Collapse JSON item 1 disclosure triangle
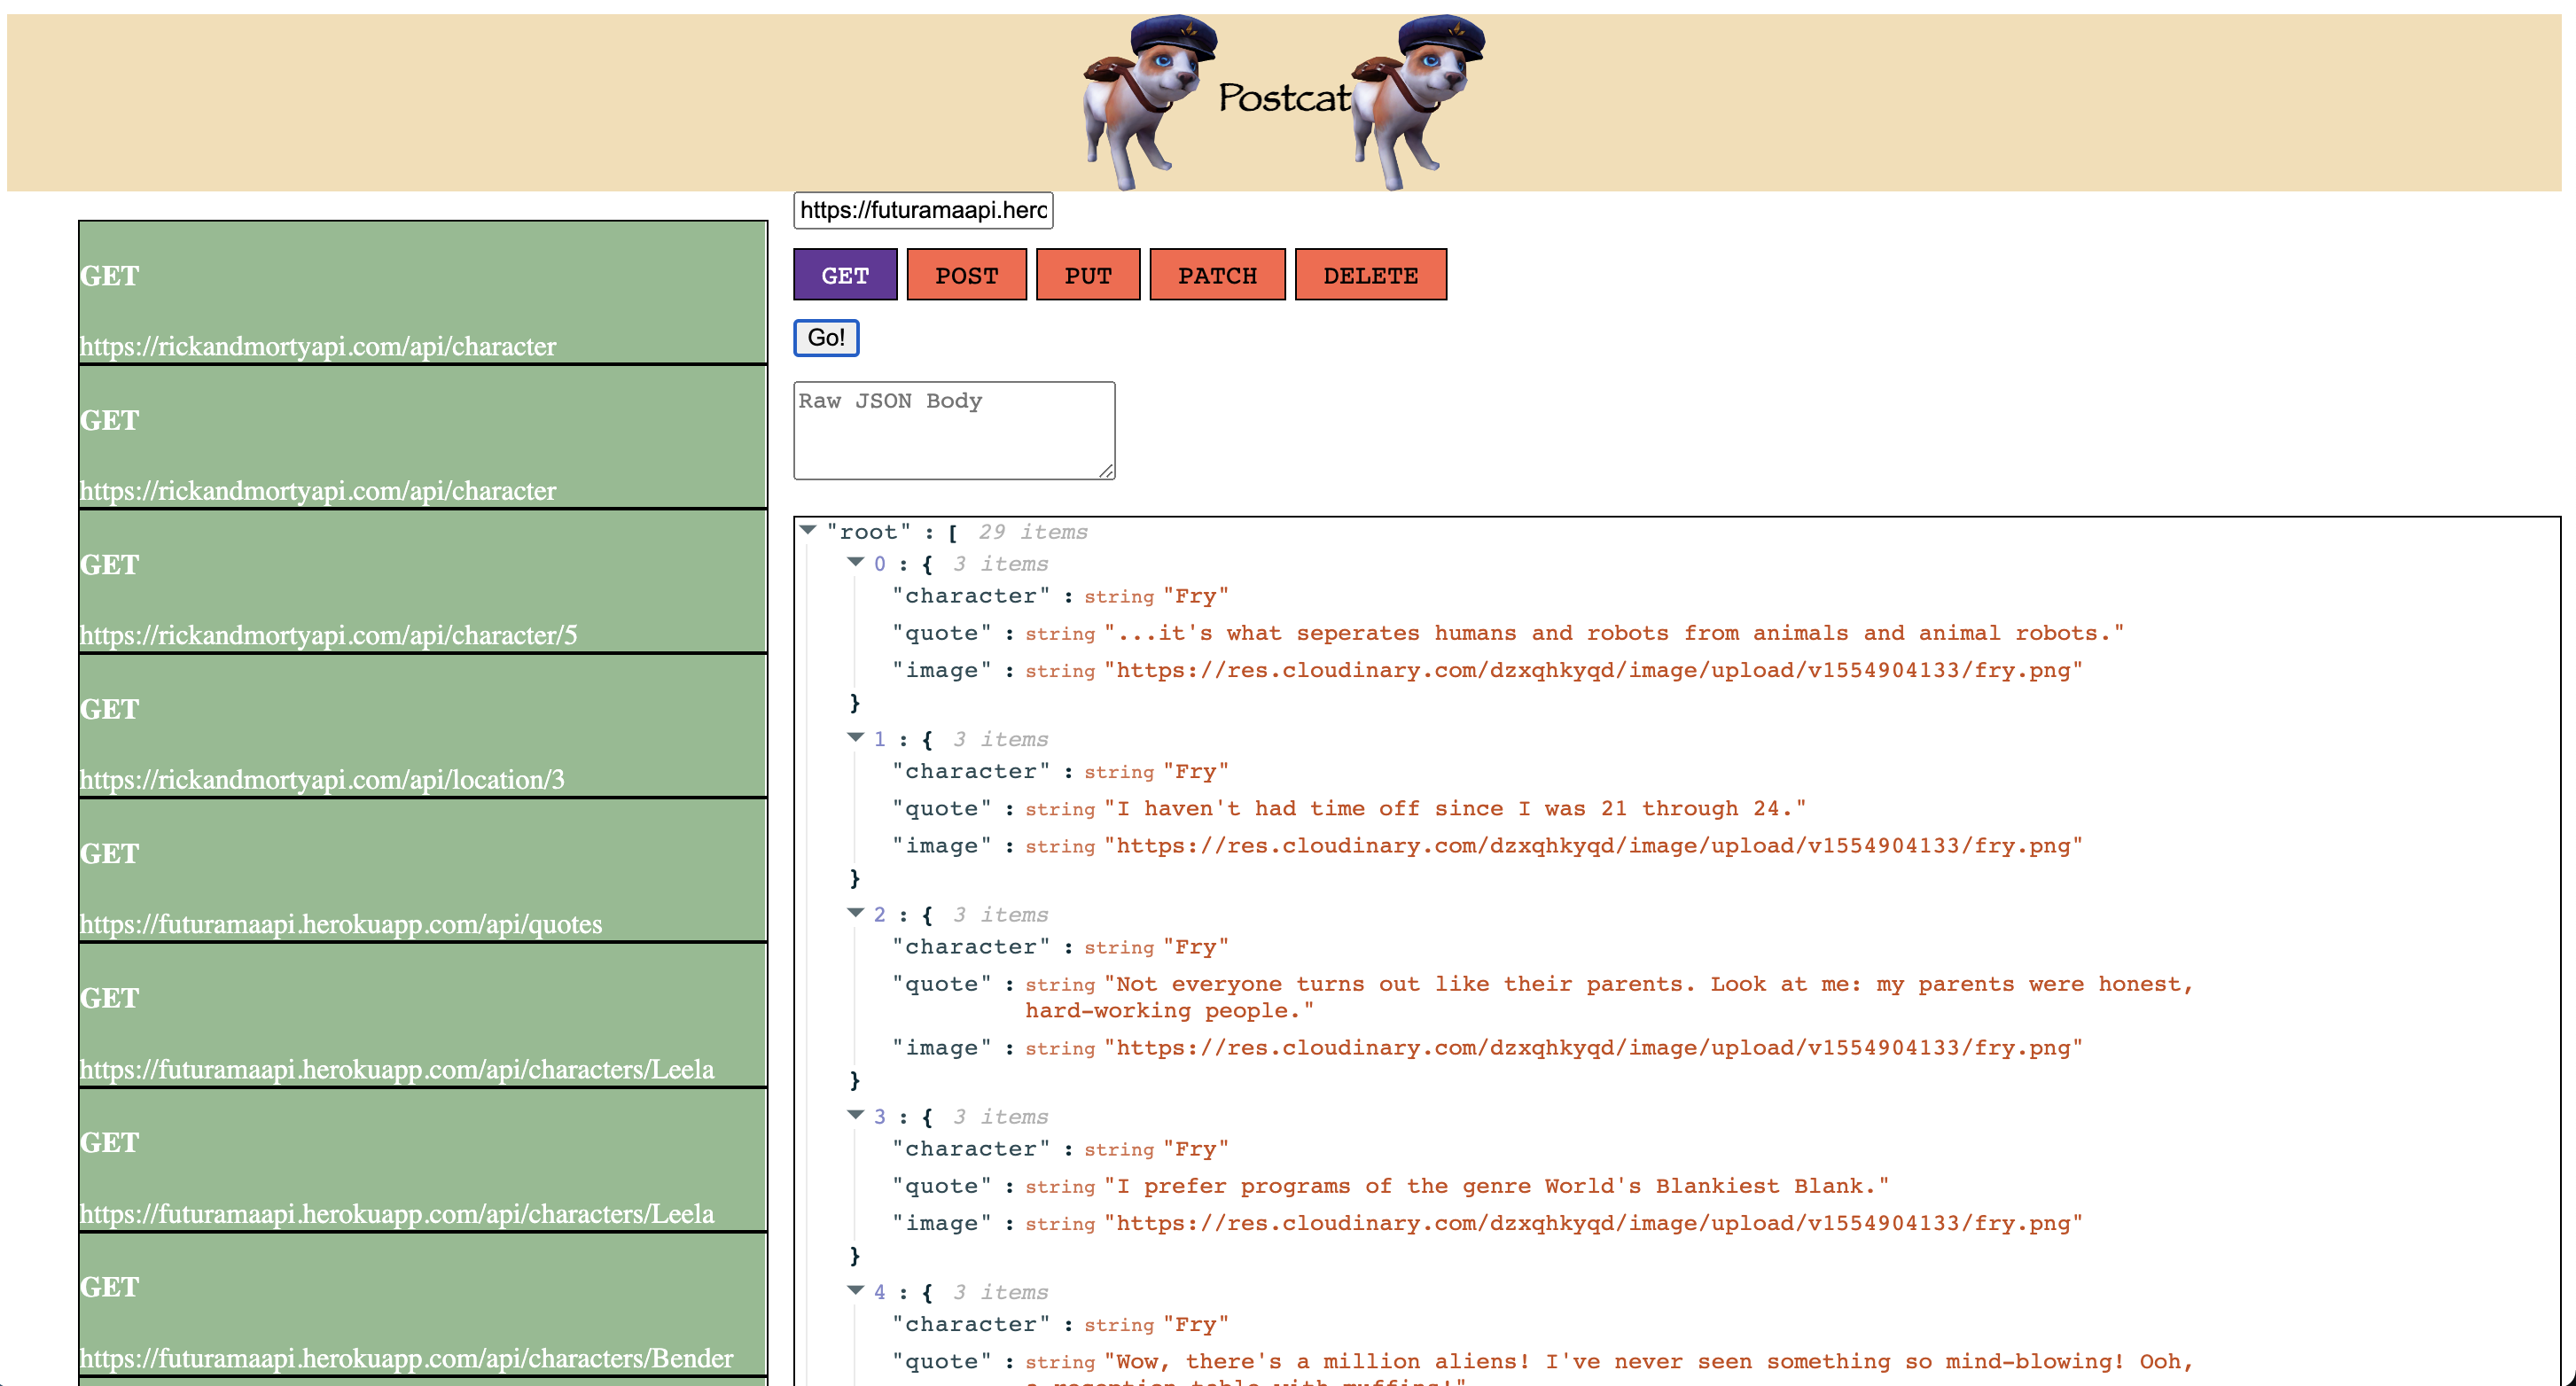The image size is (2576, 1386). (855, 738)
